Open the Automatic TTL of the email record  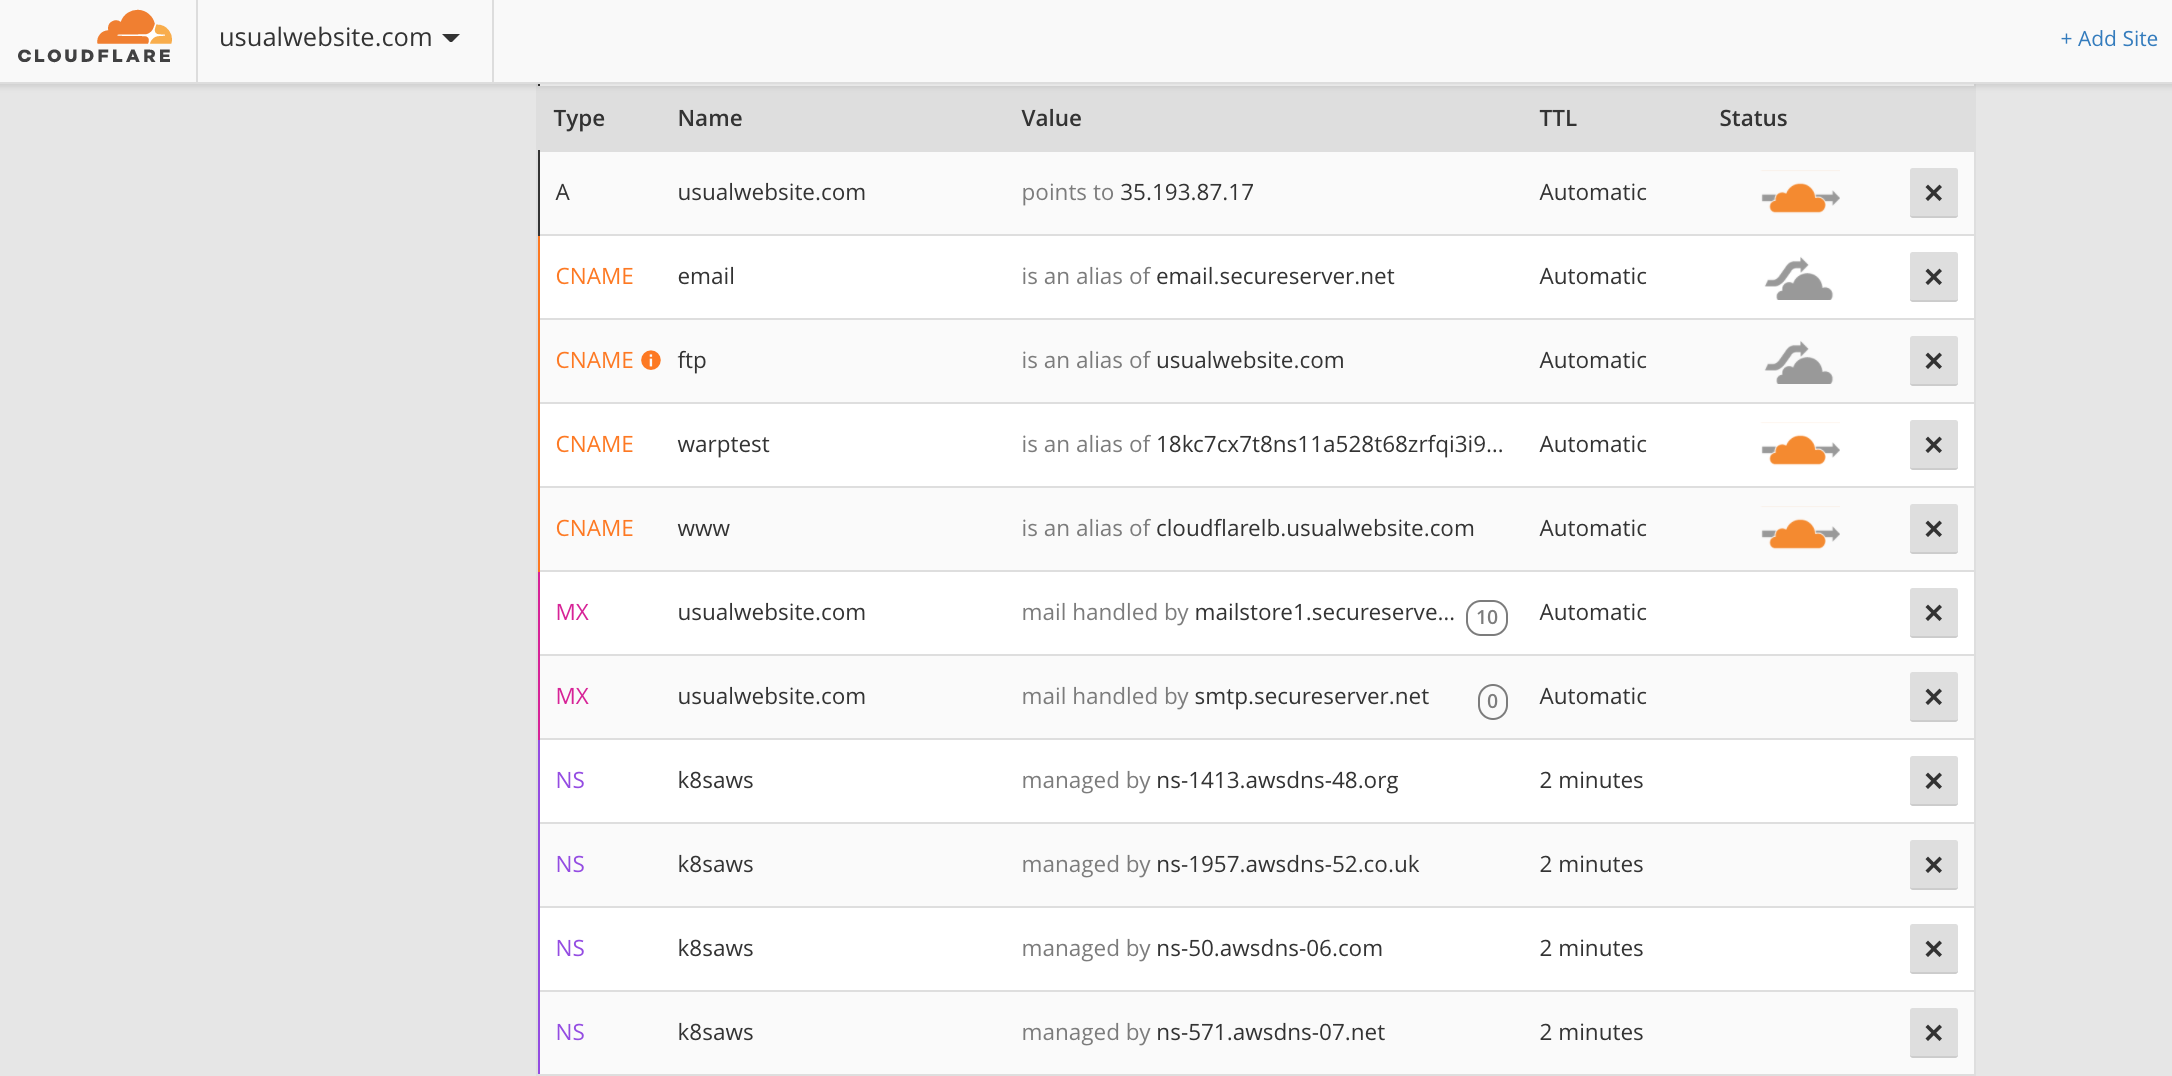(1593, 276)
